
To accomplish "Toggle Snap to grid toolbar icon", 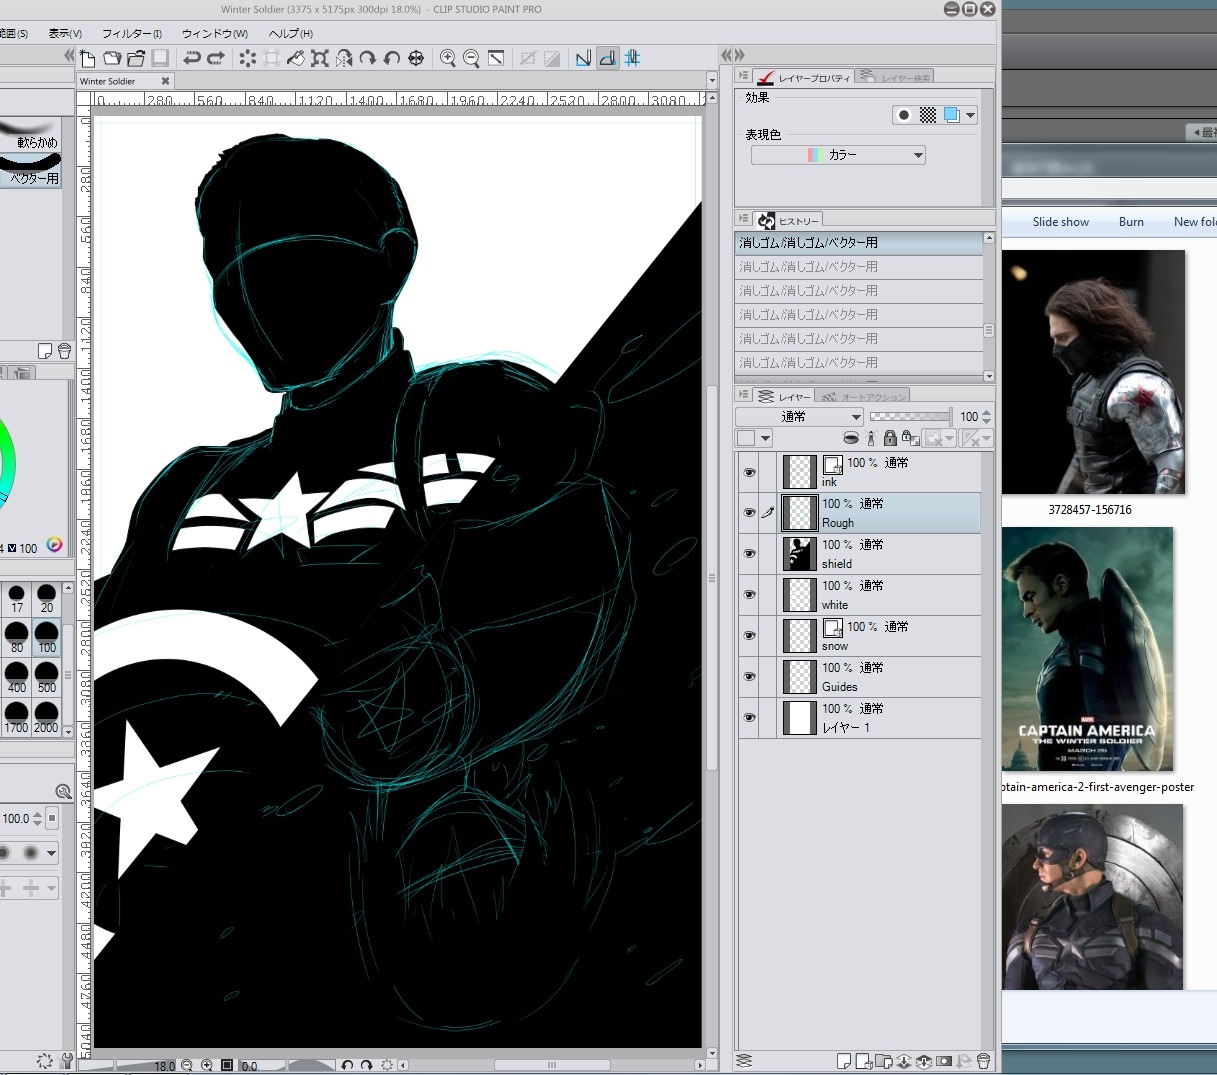I will coord(632,59).
